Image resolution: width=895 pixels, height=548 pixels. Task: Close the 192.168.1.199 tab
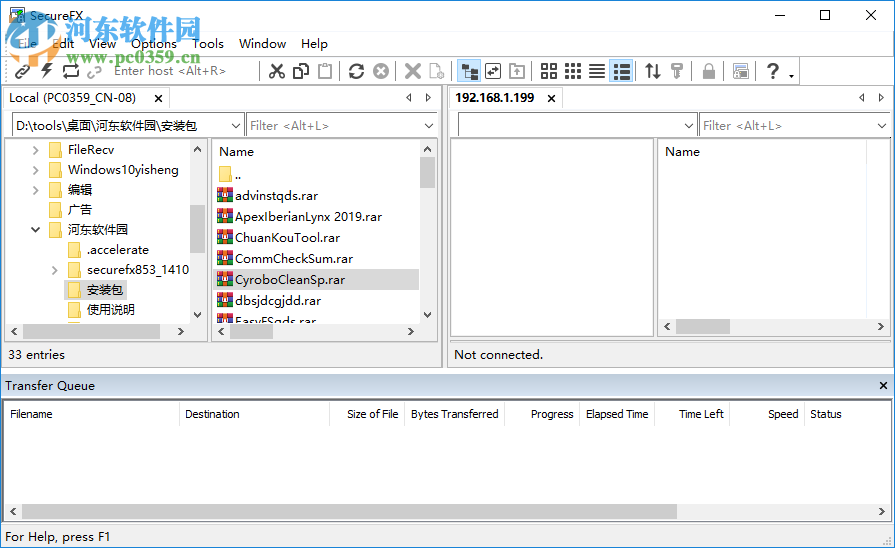tap(551, 98)
